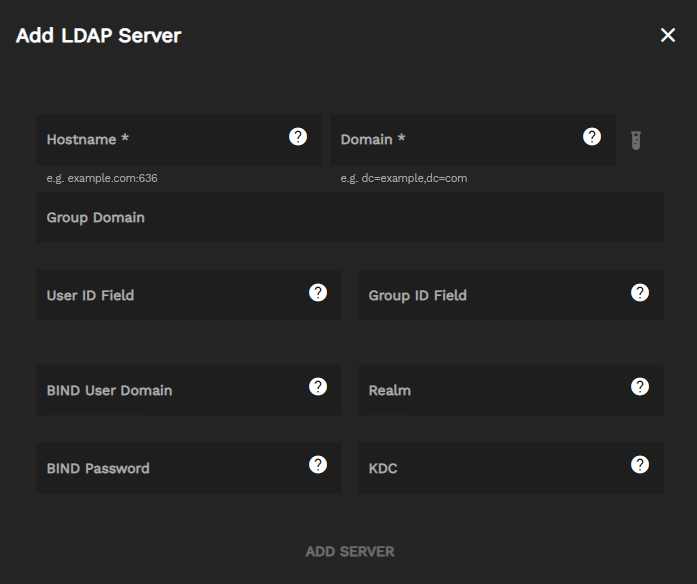Show BIND User Domain help tooltip

coord(318,387)
